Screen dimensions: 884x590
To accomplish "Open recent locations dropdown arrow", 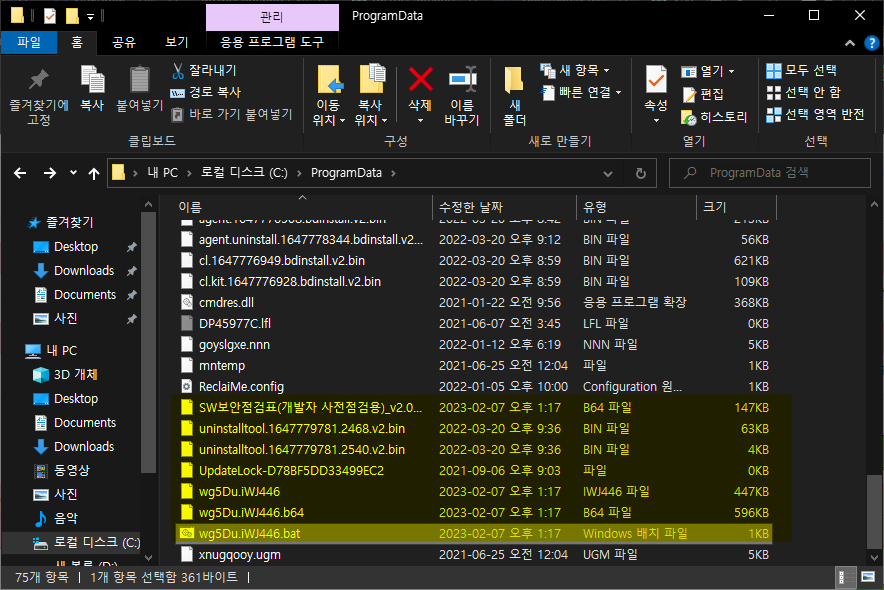I will [73, 173].
